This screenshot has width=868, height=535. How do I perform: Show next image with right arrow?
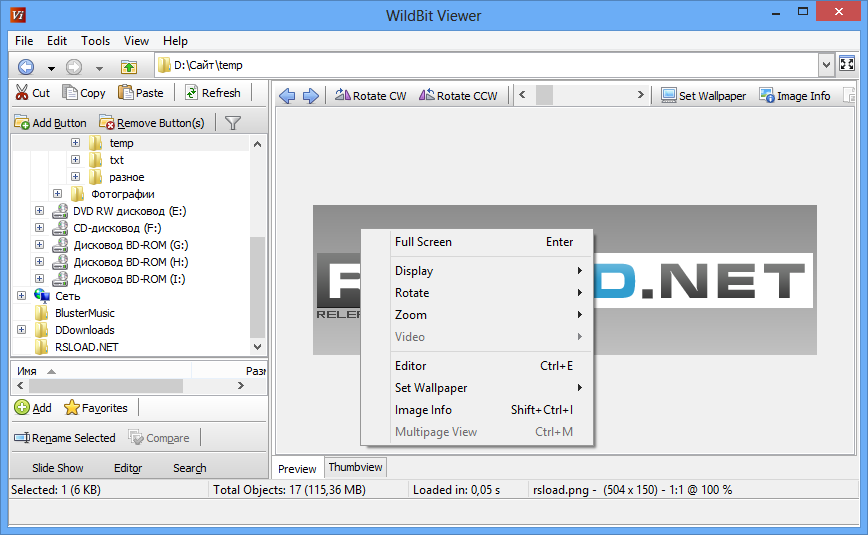click(311, 96)
